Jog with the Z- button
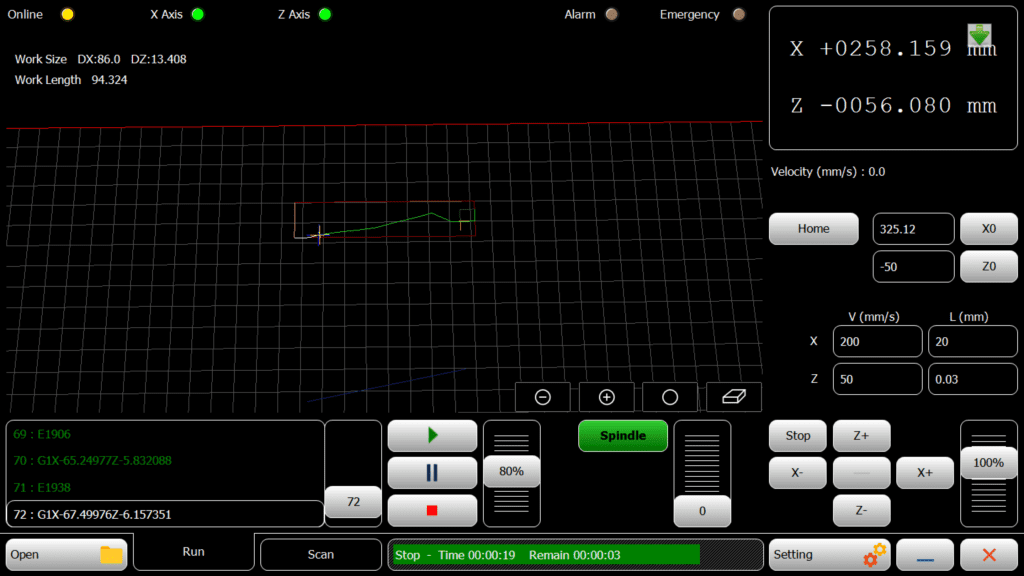The image size is (1024, 576). (x=861, y=510)
